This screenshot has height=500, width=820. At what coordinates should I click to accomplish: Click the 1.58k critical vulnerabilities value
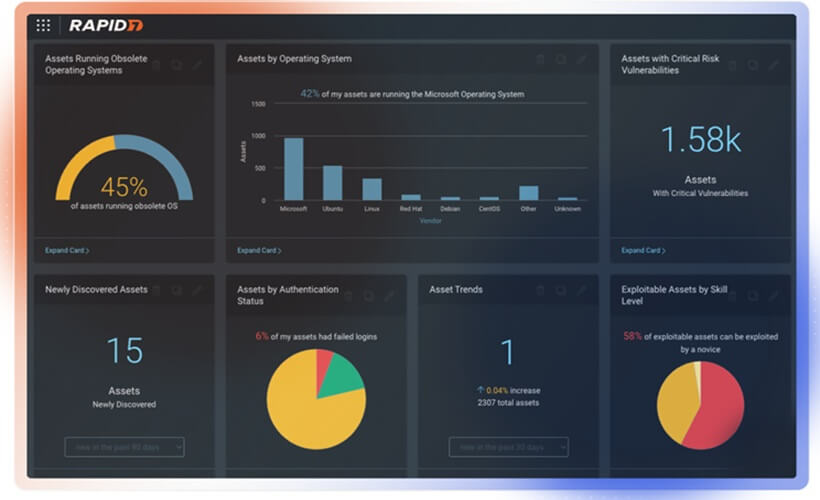(701, 140)
